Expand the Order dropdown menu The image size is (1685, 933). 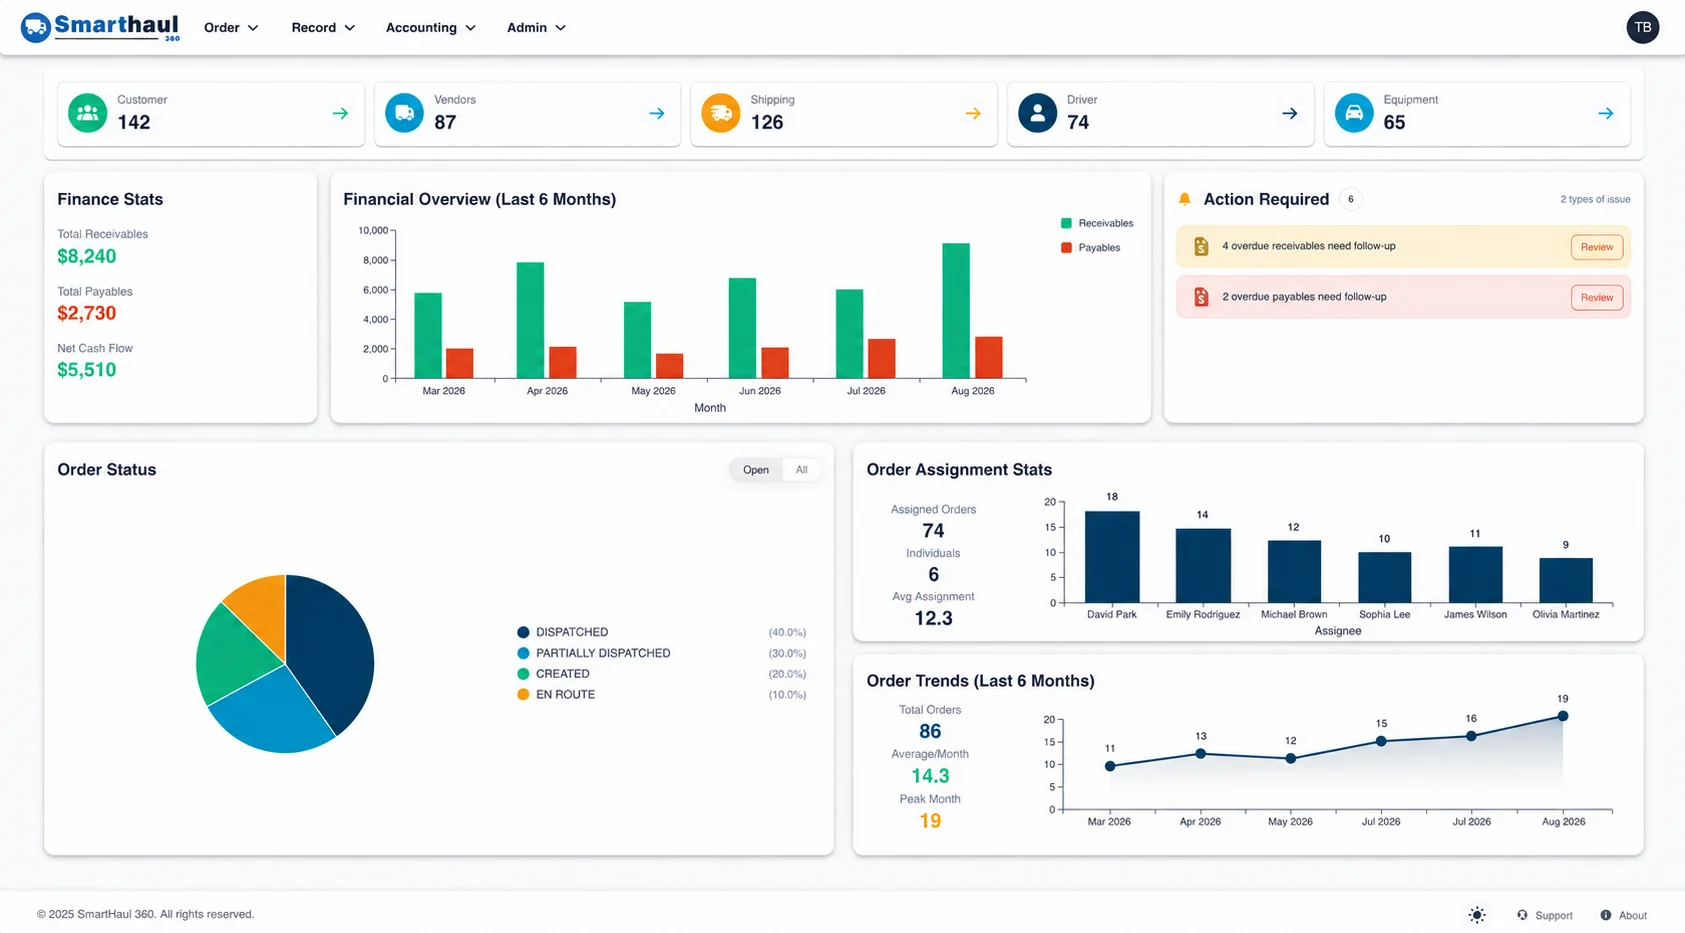(231, 28)
